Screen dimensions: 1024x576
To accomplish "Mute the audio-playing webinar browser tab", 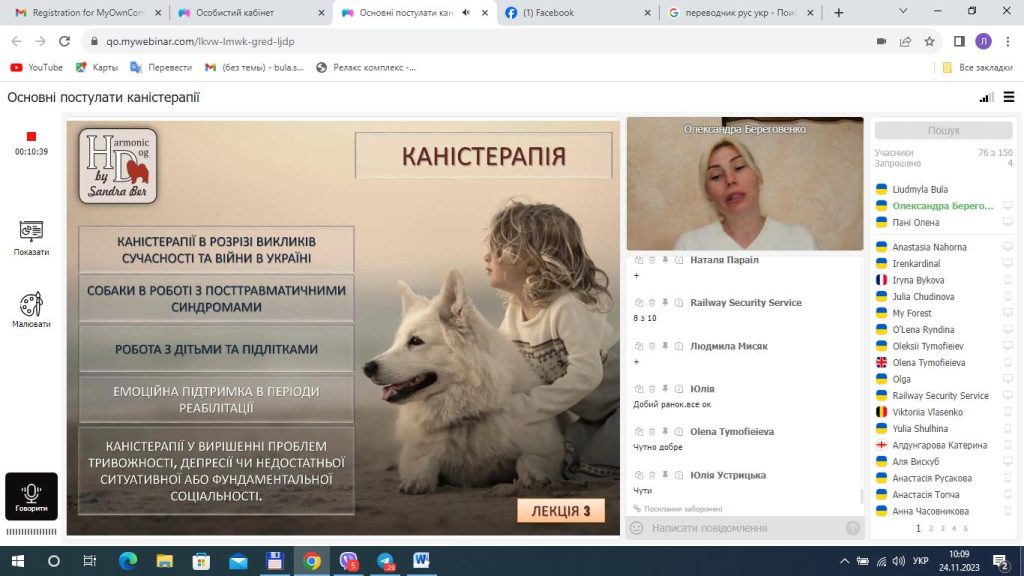I will [467, 13].
